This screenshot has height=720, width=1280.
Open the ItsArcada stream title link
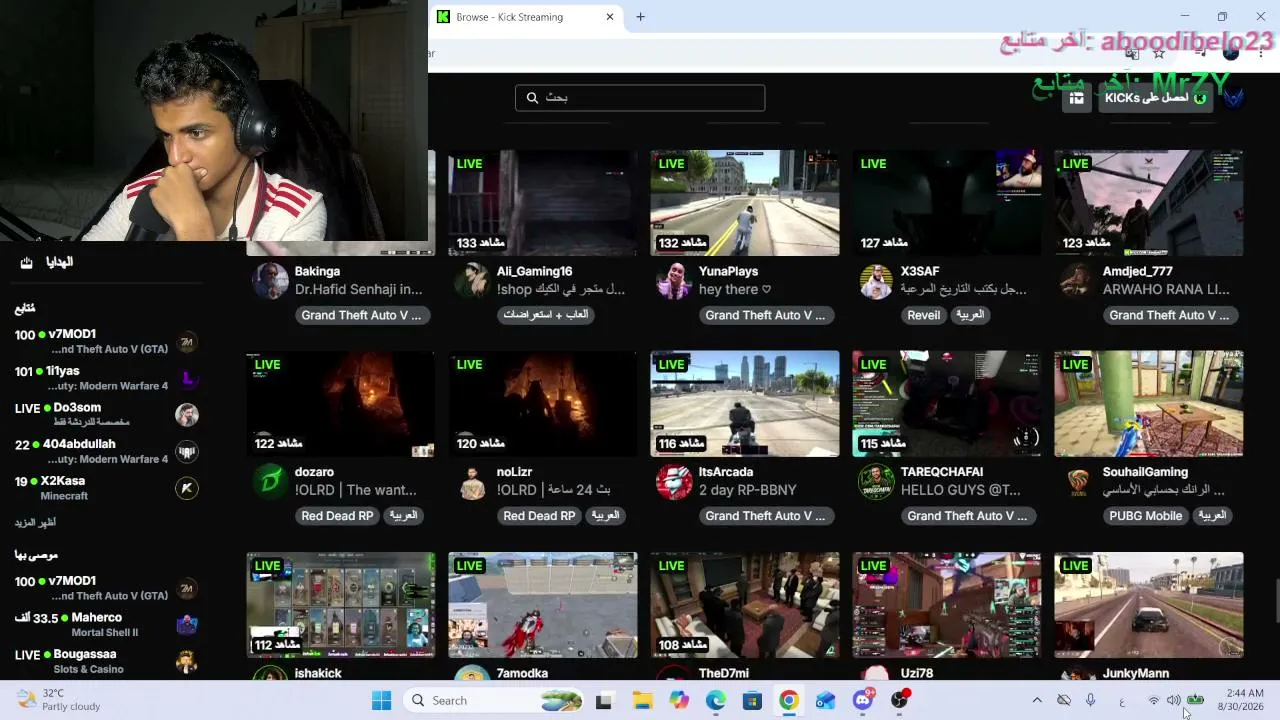pyautogui.click(x=748, y=490)
